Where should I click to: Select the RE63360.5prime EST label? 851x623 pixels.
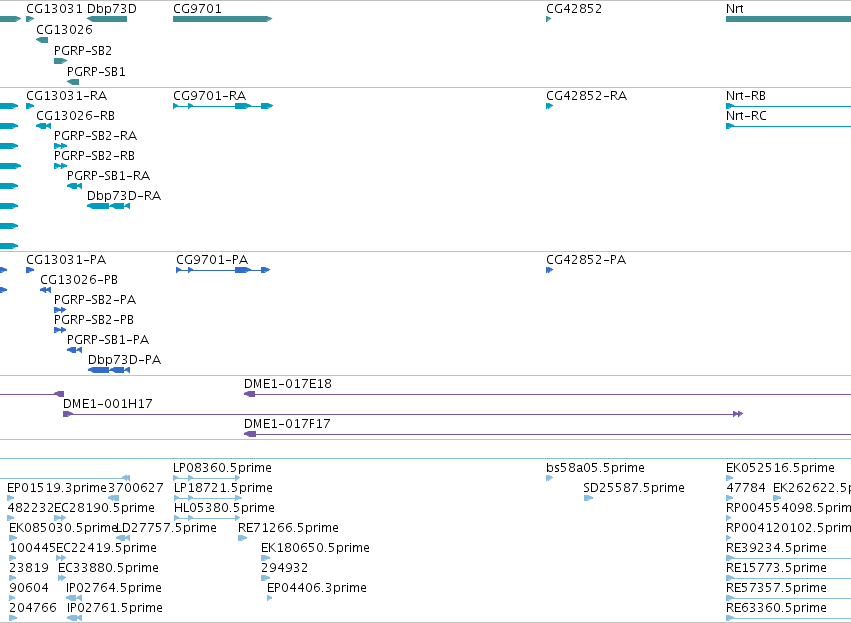coord(776,609)
